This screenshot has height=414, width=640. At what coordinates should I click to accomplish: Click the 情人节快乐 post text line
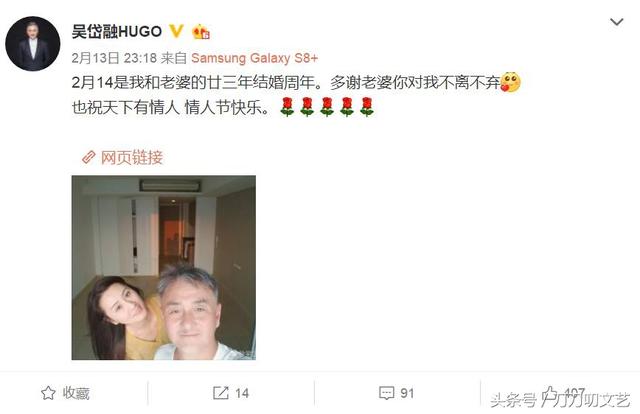tap(171, 108)
